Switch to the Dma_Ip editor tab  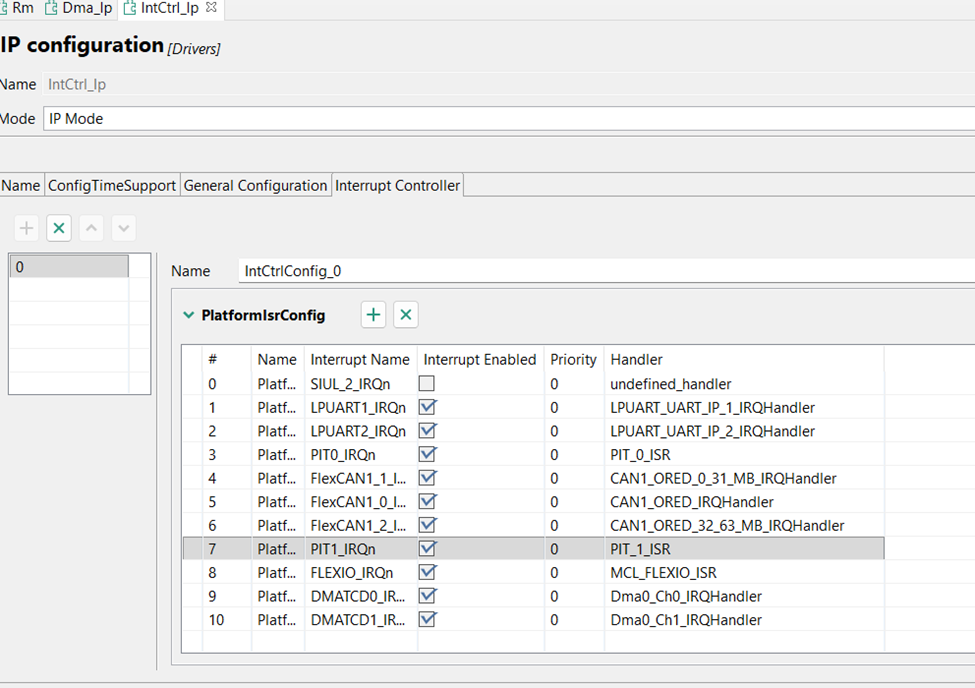point(78,8)
